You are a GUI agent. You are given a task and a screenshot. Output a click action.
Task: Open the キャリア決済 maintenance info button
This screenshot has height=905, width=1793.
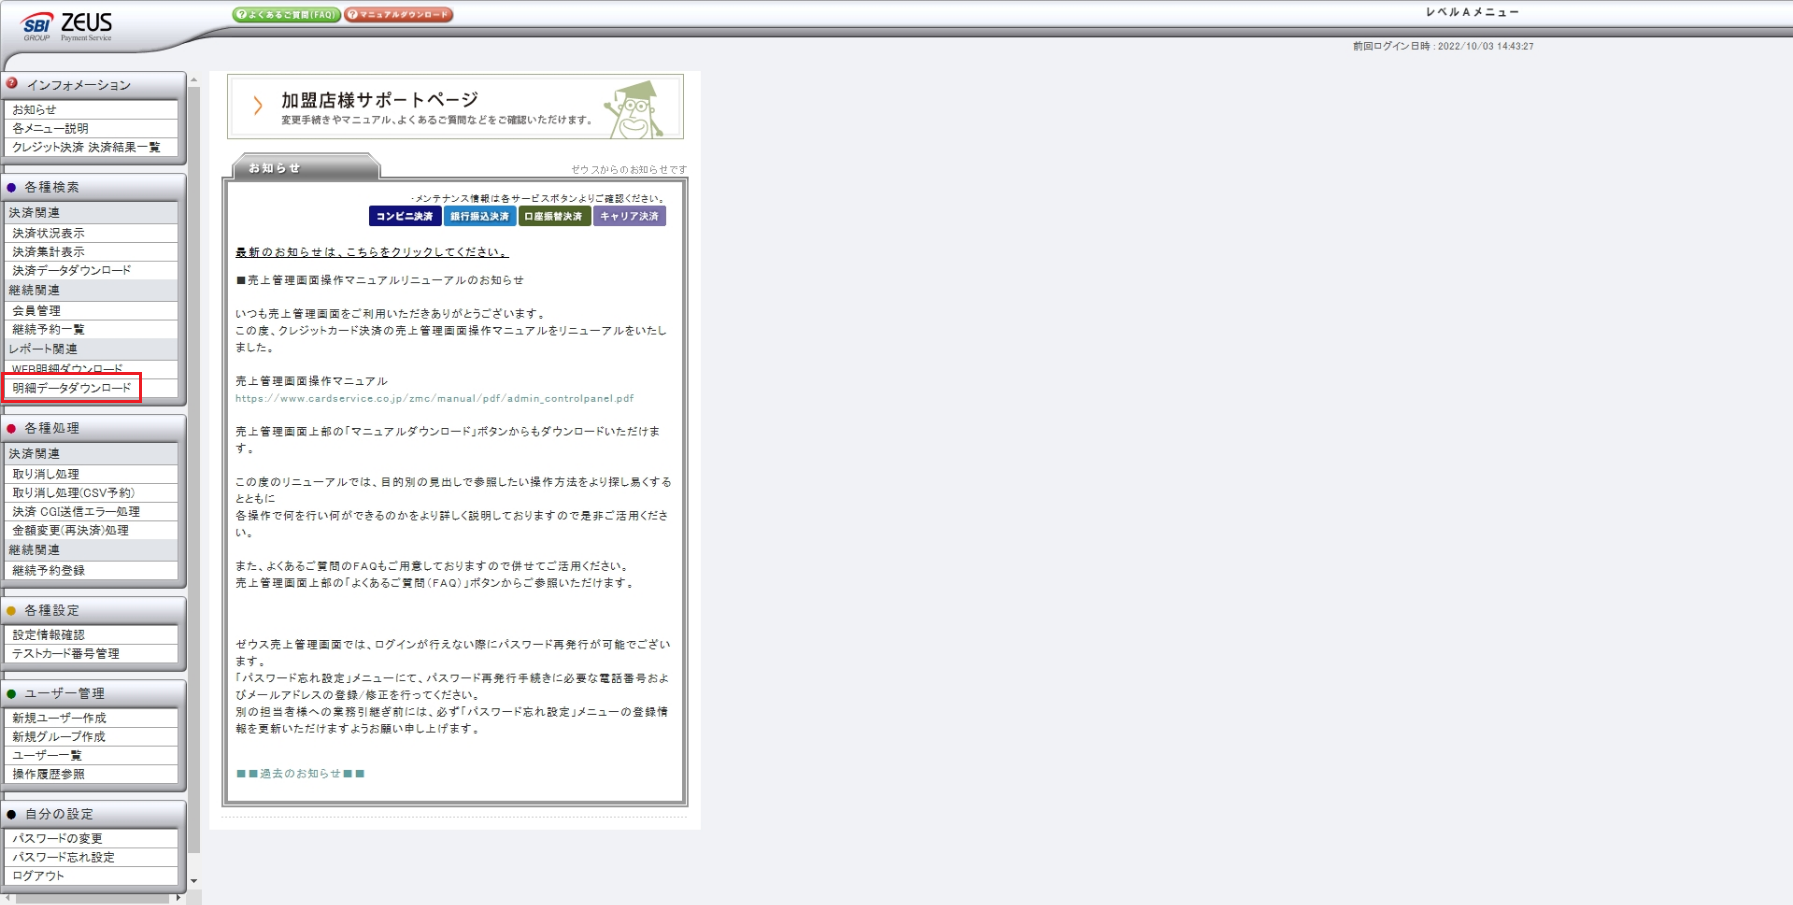pos(629,216)
